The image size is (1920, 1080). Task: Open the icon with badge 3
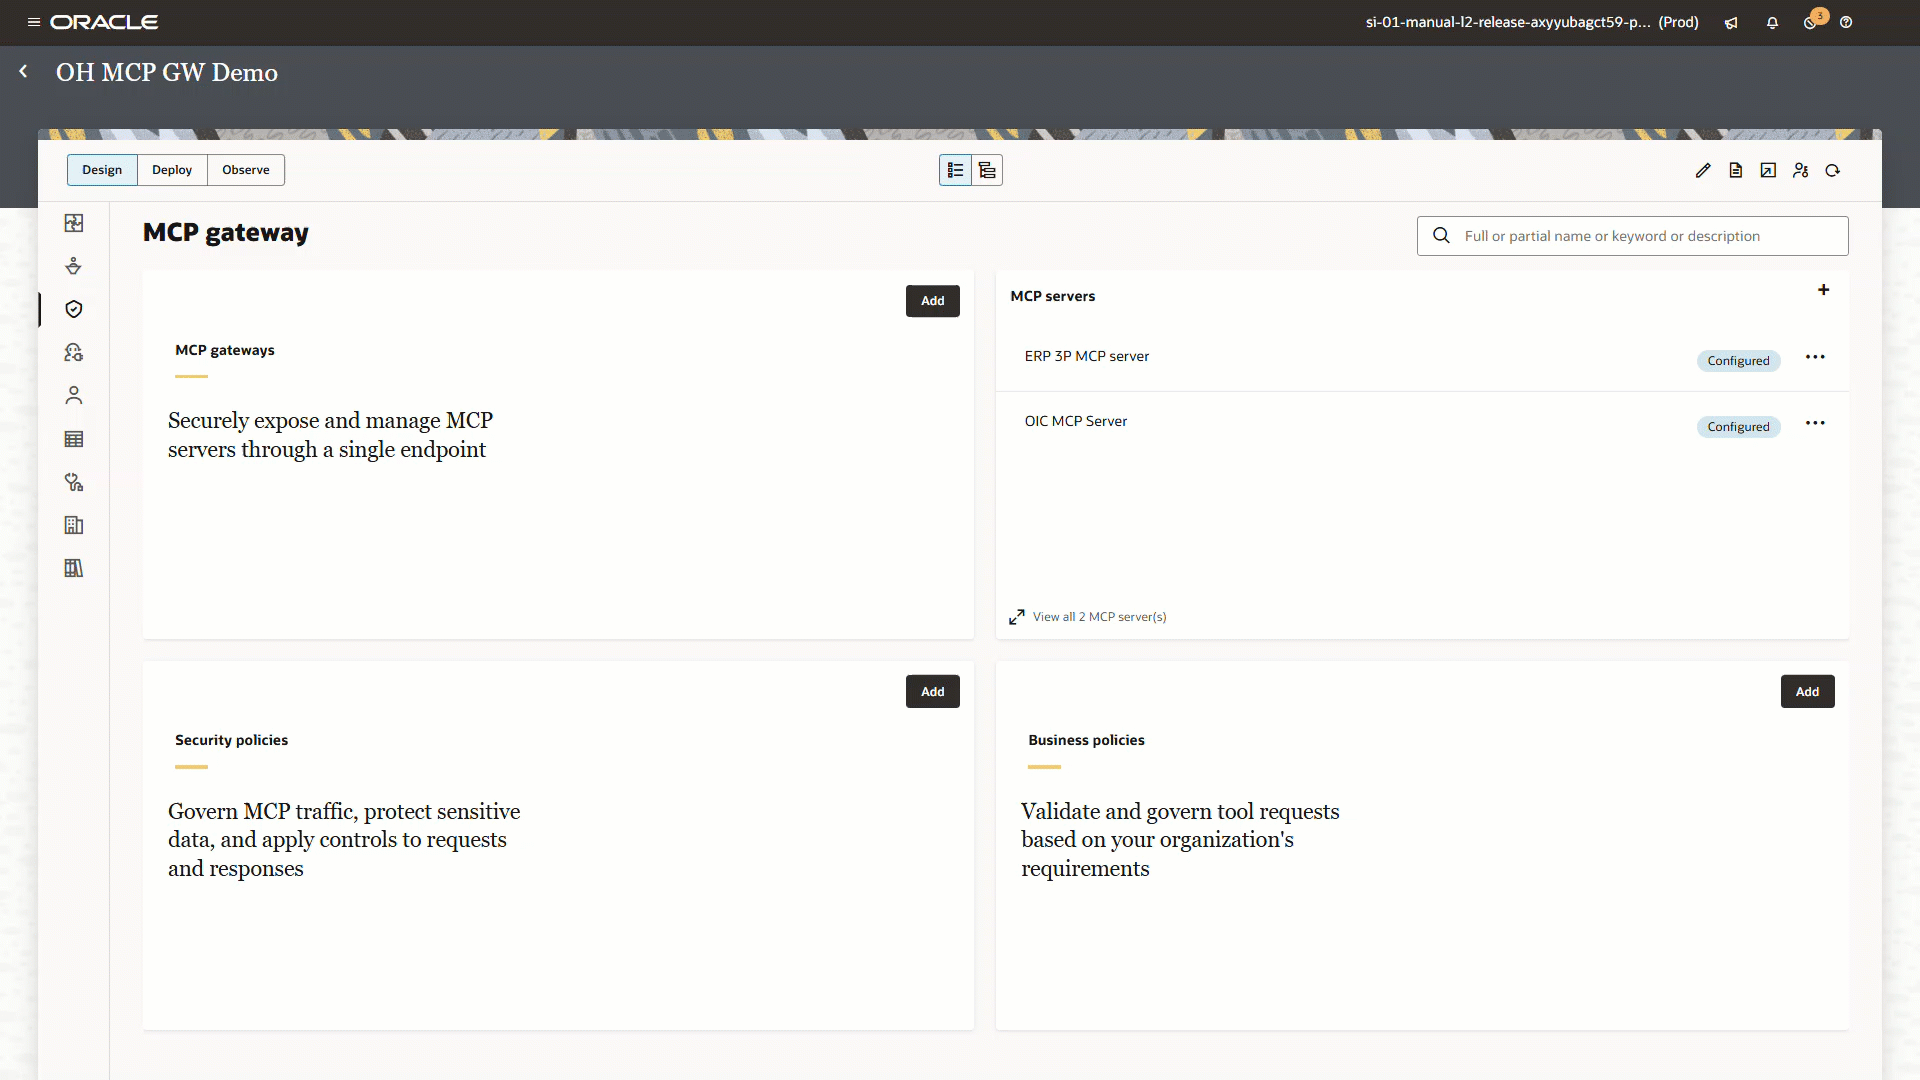1812,21
